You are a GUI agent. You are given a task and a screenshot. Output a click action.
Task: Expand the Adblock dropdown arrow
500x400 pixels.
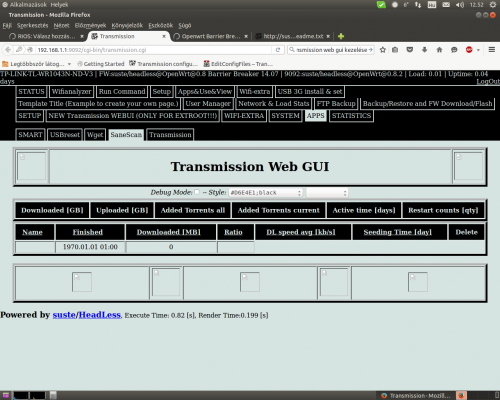[x=478, y=50]
